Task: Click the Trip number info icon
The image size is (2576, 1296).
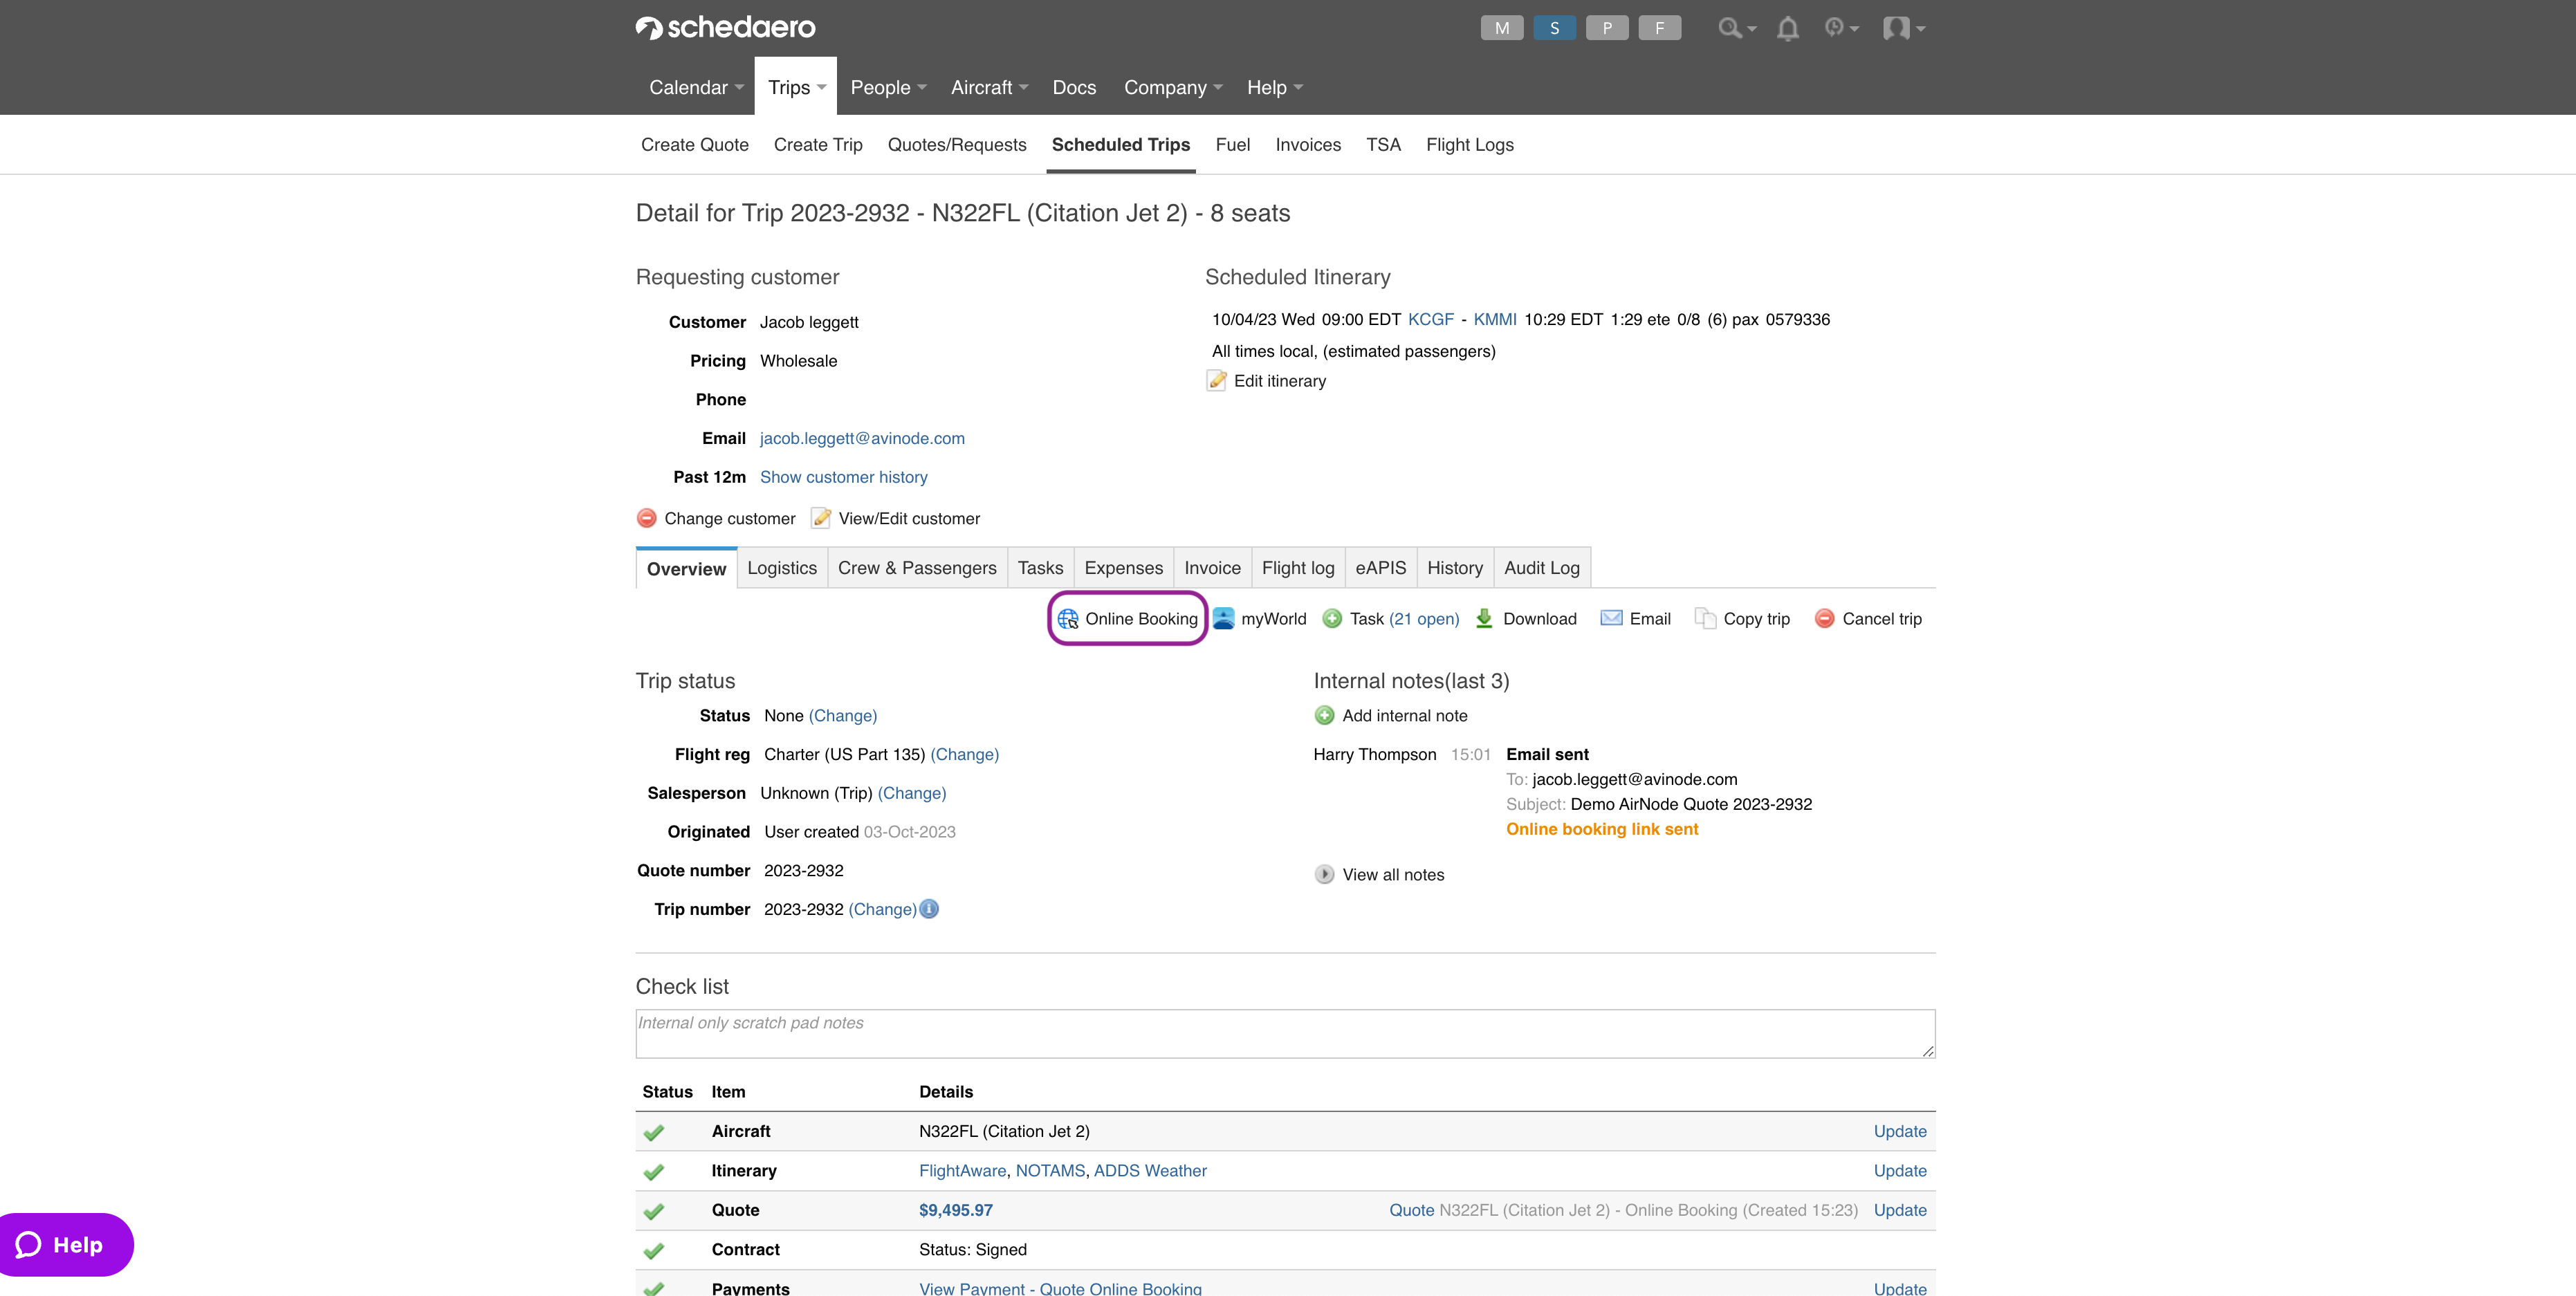Action: pyautogui.click(x=929, y=909)
